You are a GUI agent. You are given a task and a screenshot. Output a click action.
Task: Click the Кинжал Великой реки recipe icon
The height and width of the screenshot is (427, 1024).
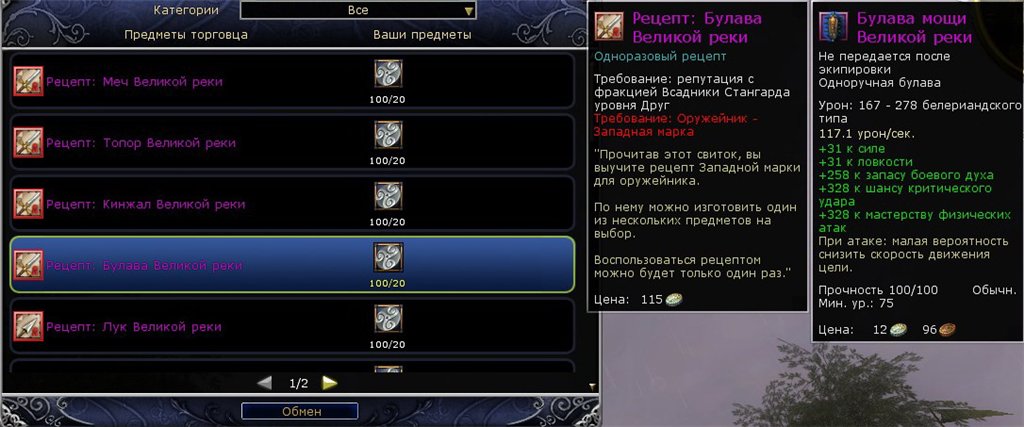[28, 204]
